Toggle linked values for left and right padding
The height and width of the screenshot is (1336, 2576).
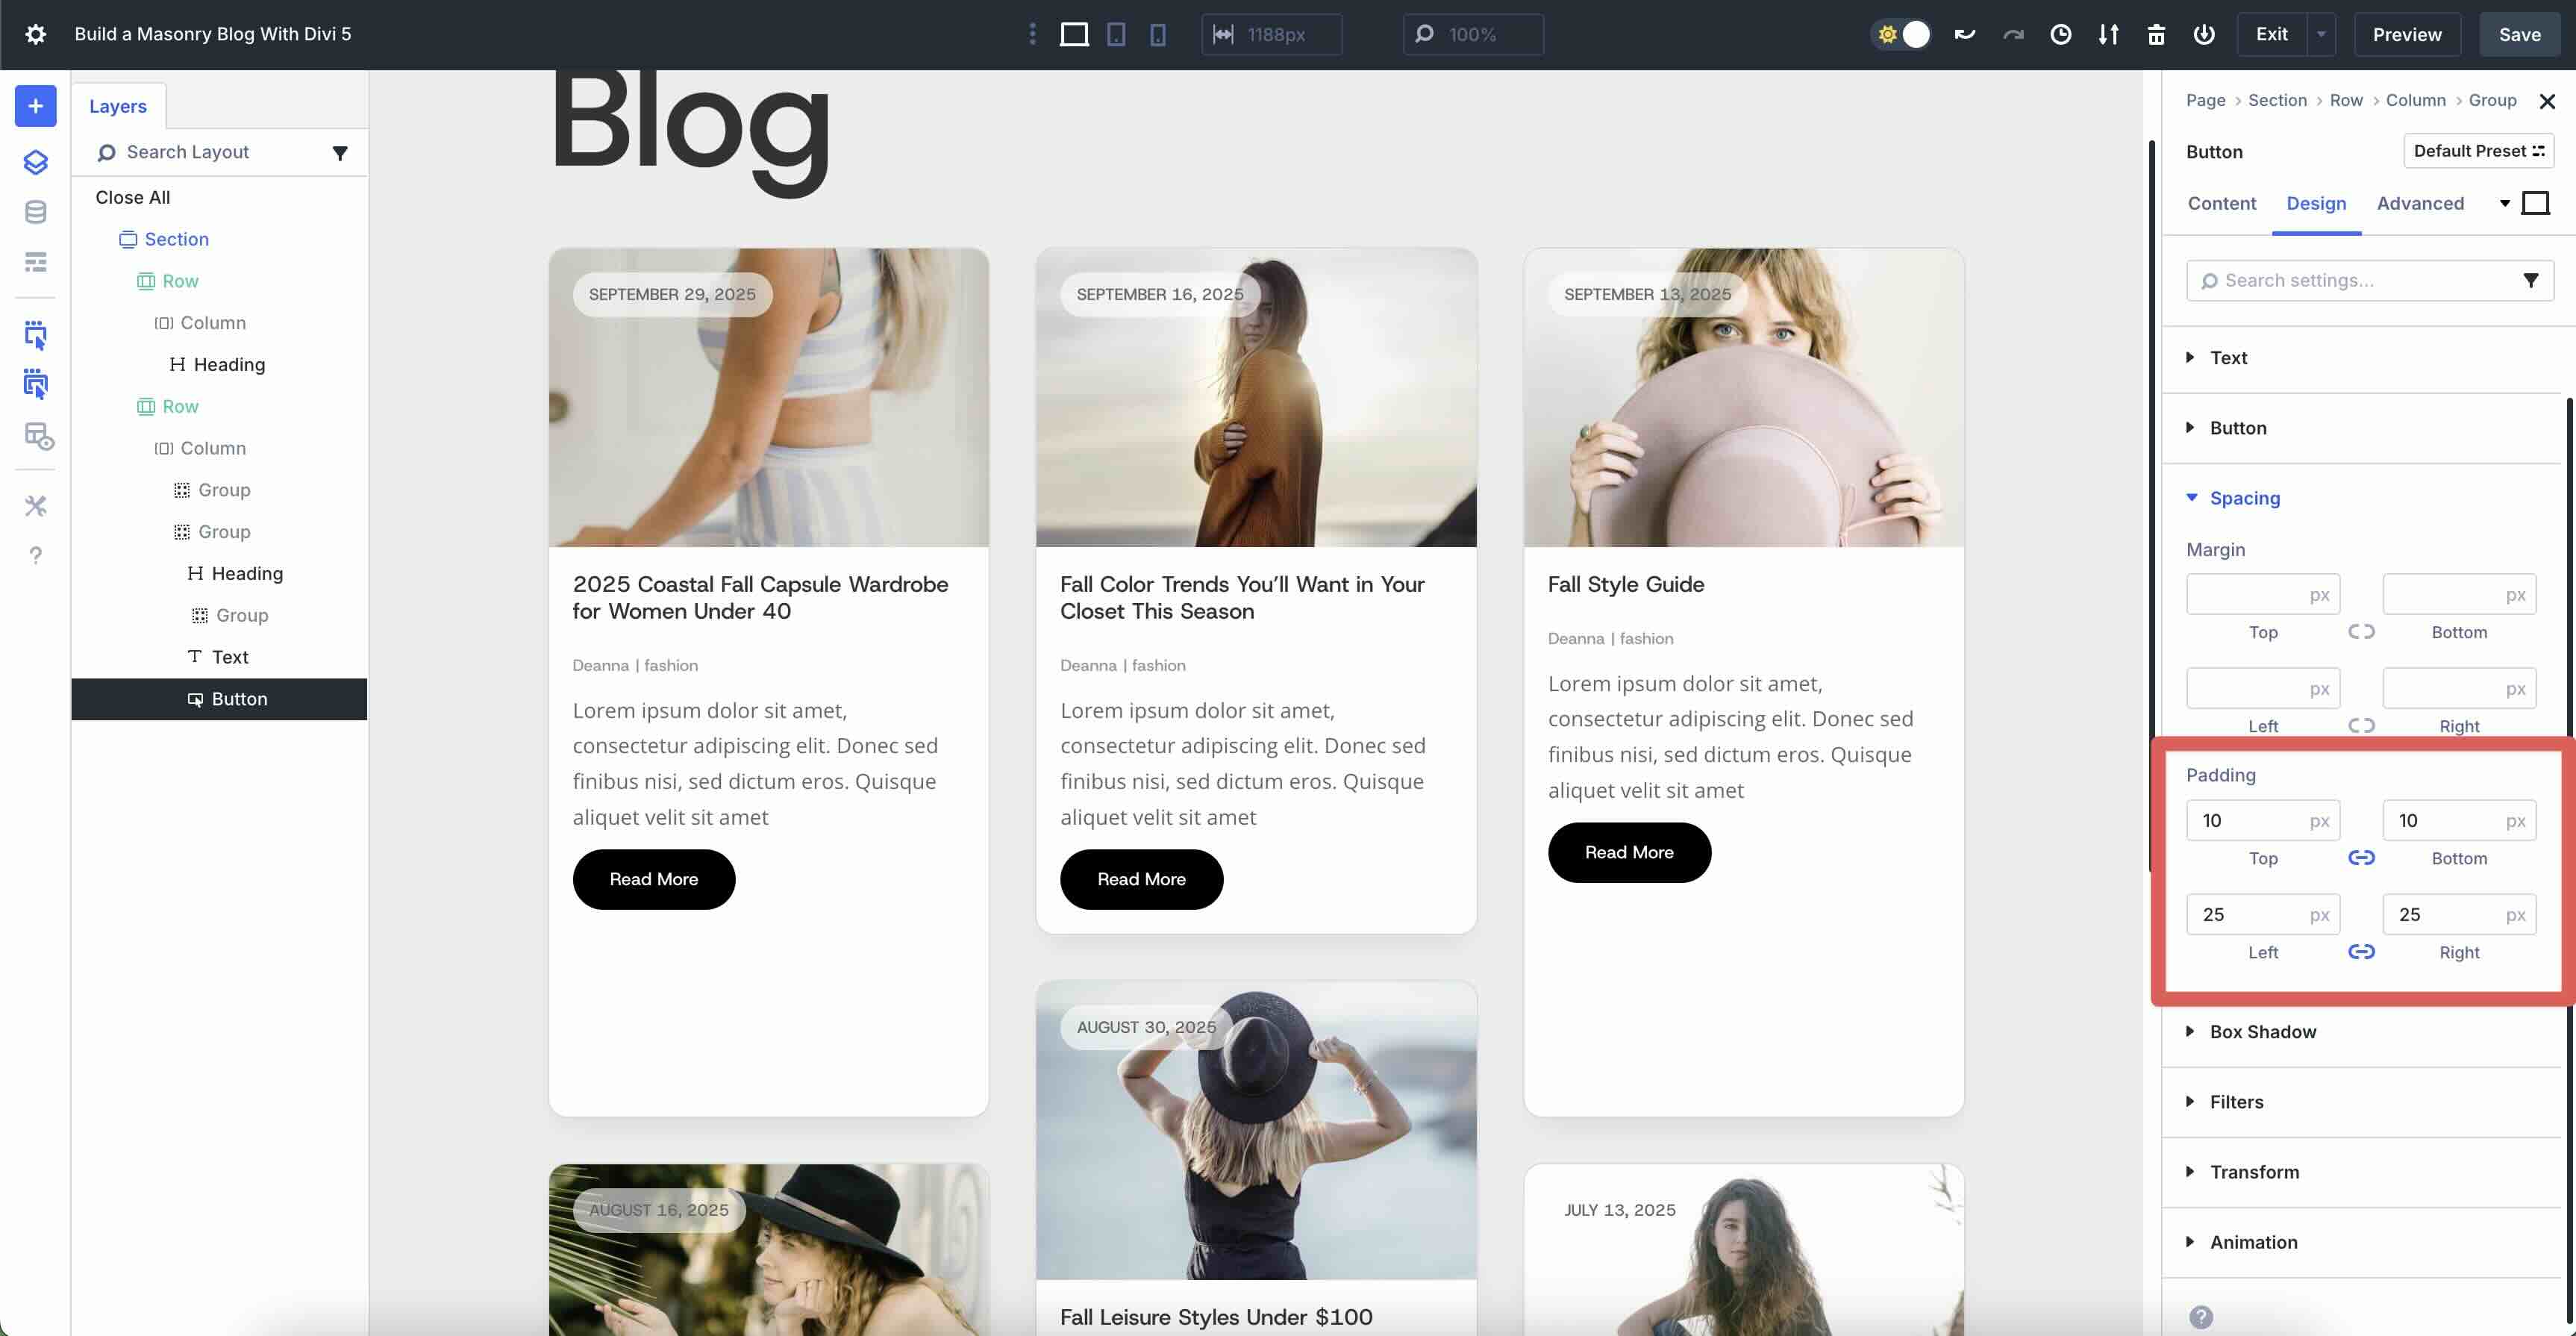[x=2362, y=951]
